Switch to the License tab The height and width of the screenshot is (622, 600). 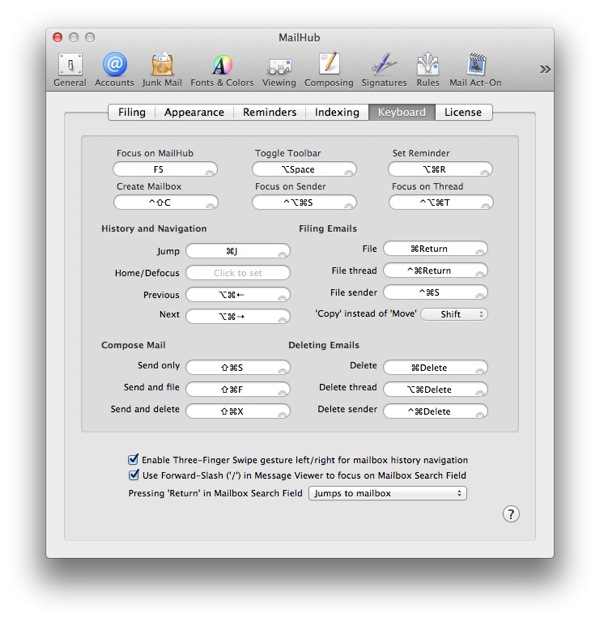click(x=463, y=112)
